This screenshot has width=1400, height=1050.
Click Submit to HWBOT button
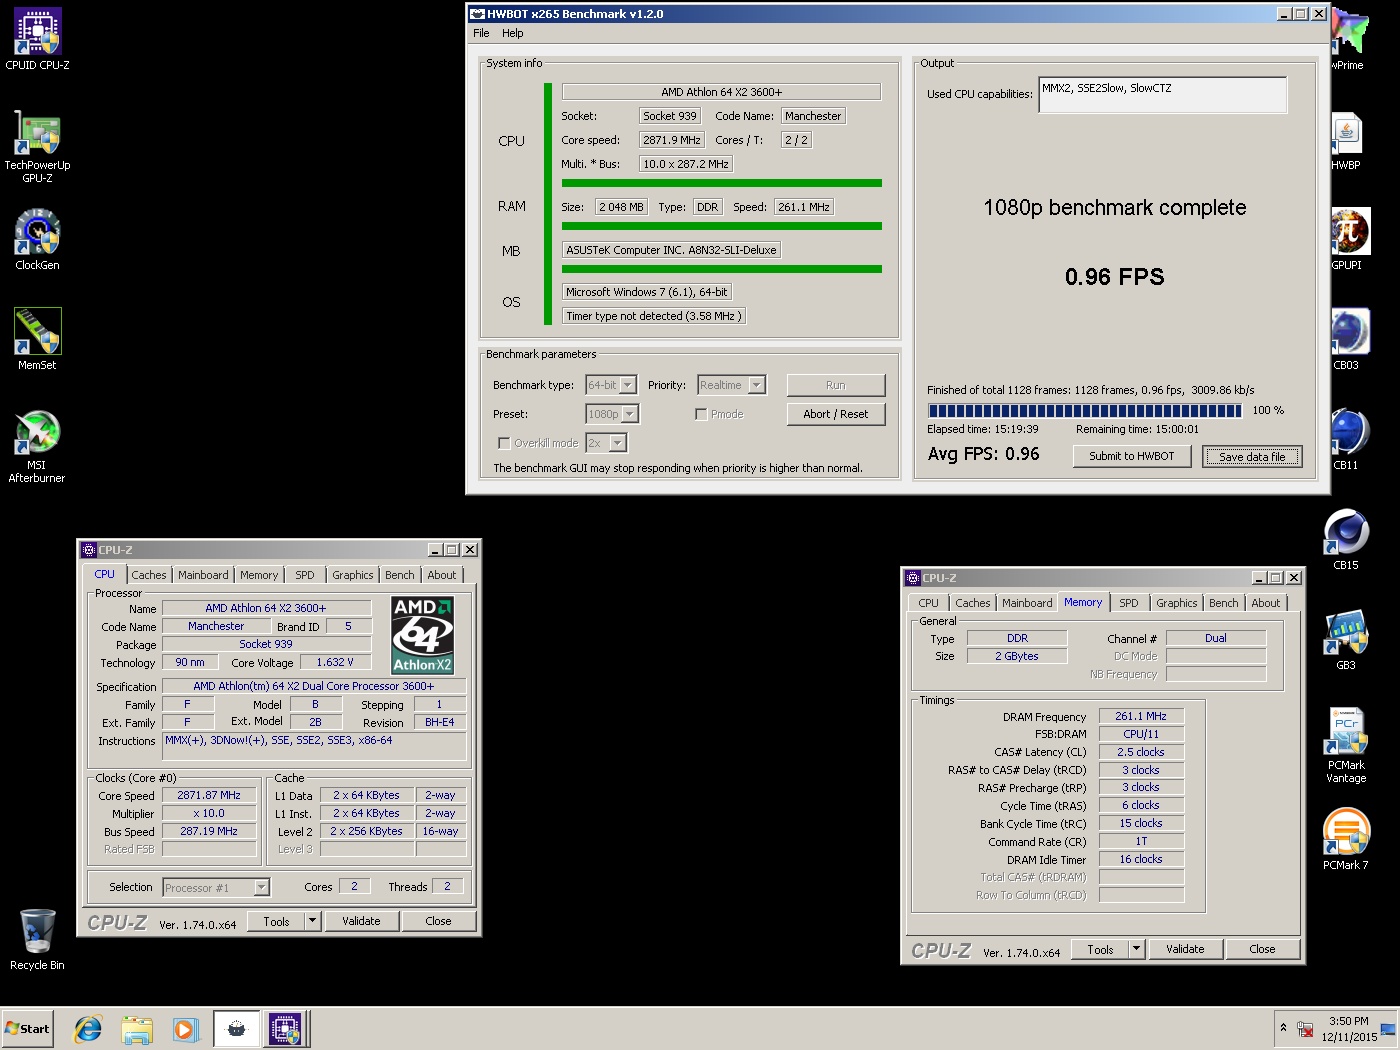[x=1132, y=456]
